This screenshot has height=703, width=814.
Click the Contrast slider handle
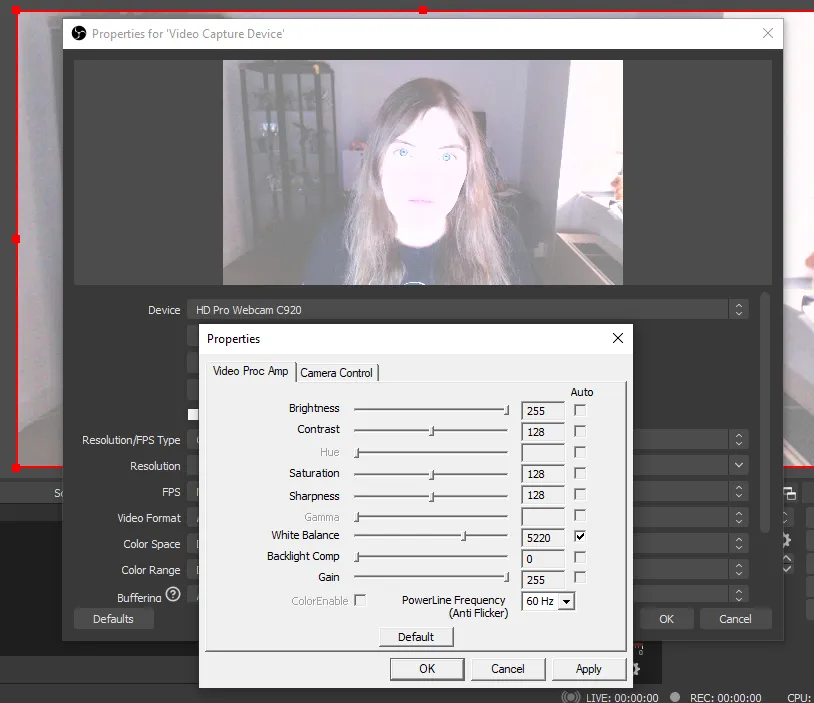pos(431,431)
